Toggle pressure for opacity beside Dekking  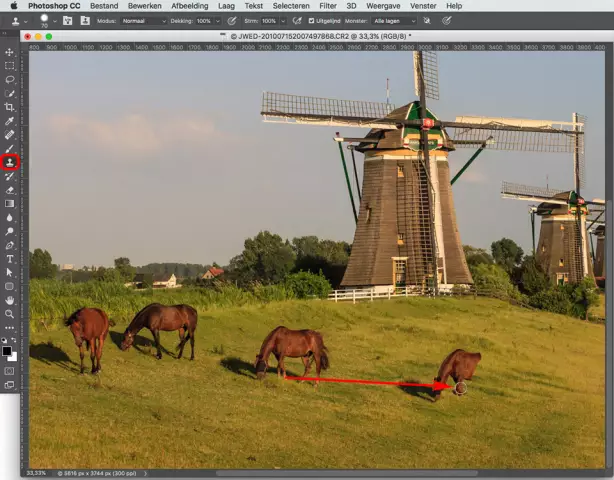(x=232, y=20)
